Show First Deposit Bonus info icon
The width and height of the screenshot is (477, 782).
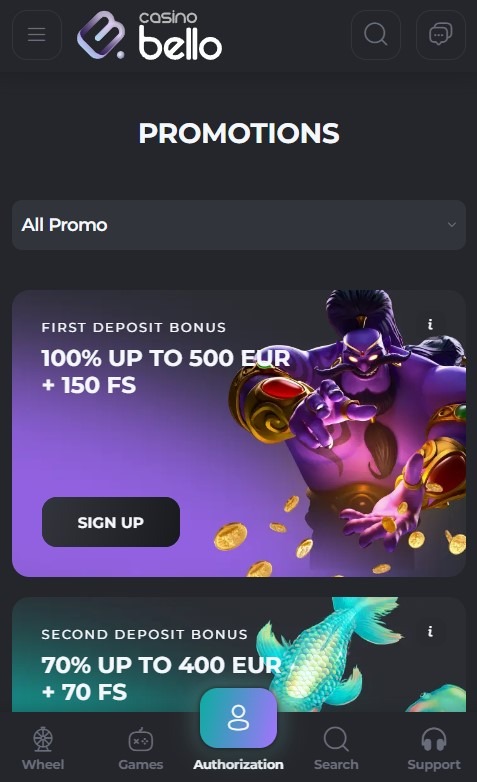[430, 324]
